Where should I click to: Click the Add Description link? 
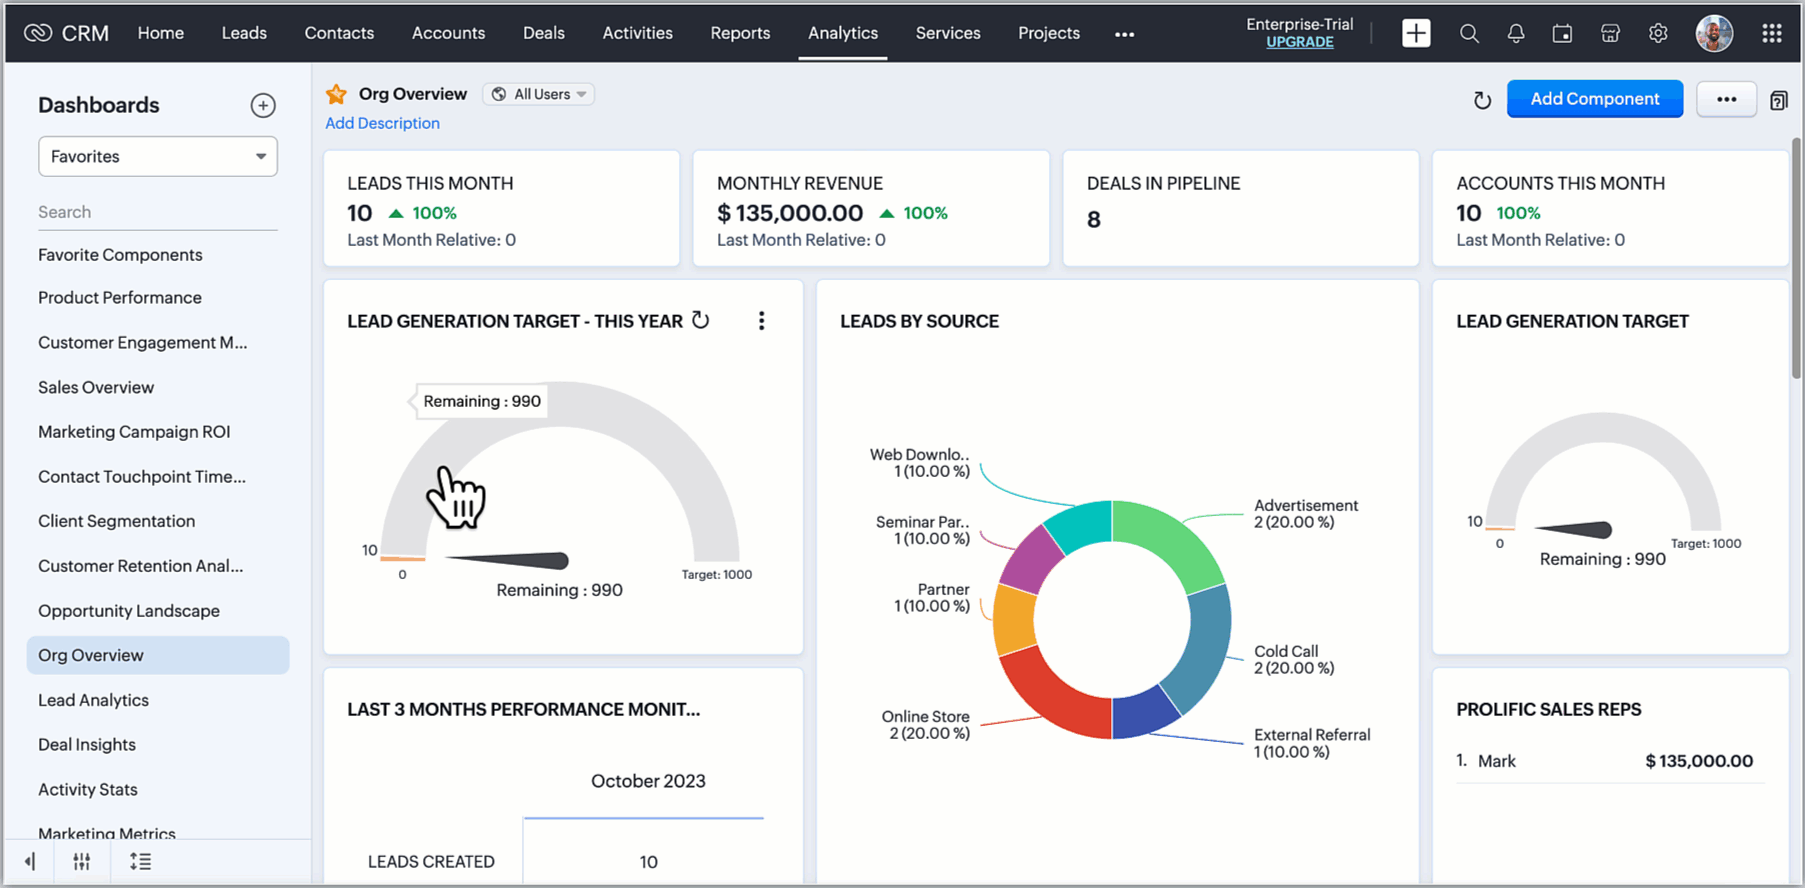[x=382, y=123]
